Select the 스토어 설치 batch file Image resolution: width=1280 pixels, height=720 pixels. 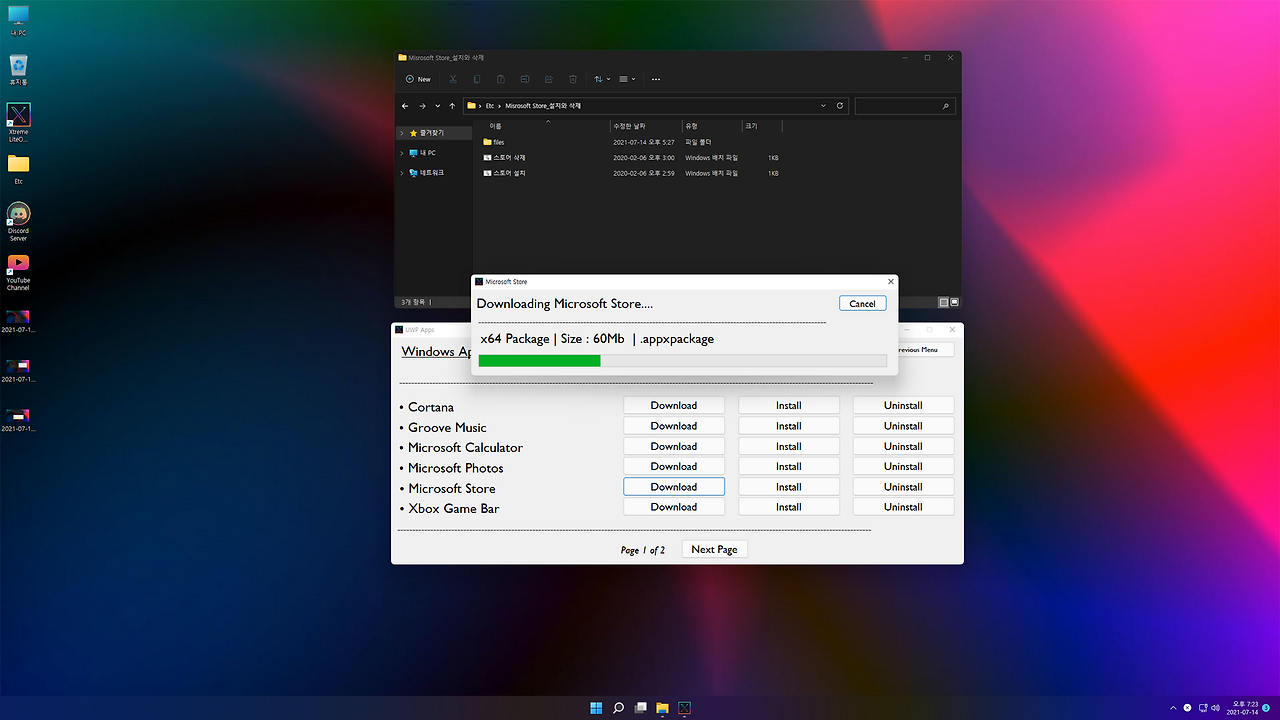[630, 173]
